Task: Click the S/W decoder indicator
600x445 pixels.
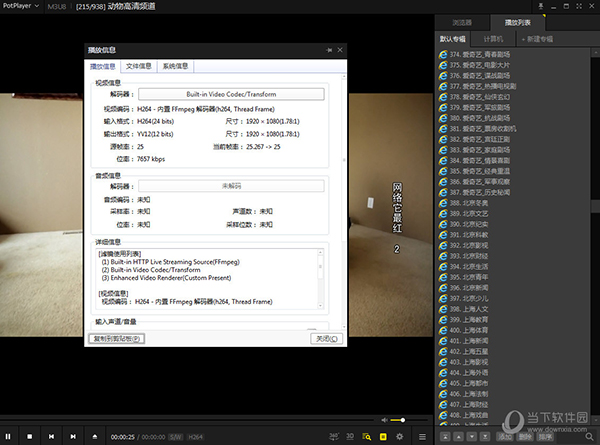Action: 176,437
